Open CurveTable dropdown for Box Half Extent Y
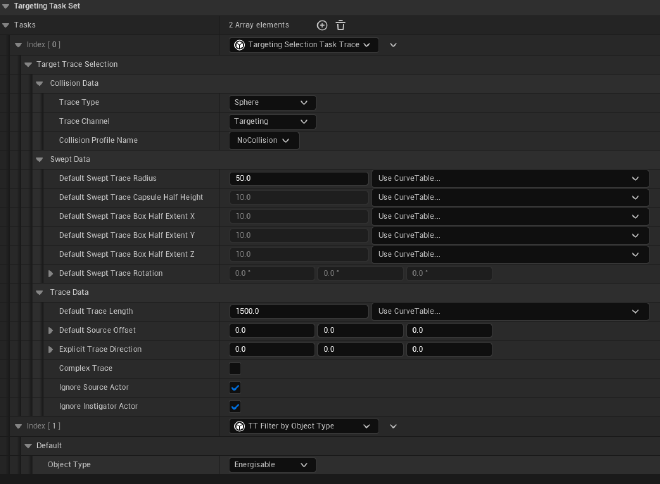This screenshot has height=484, width=660. click(510, 235)
